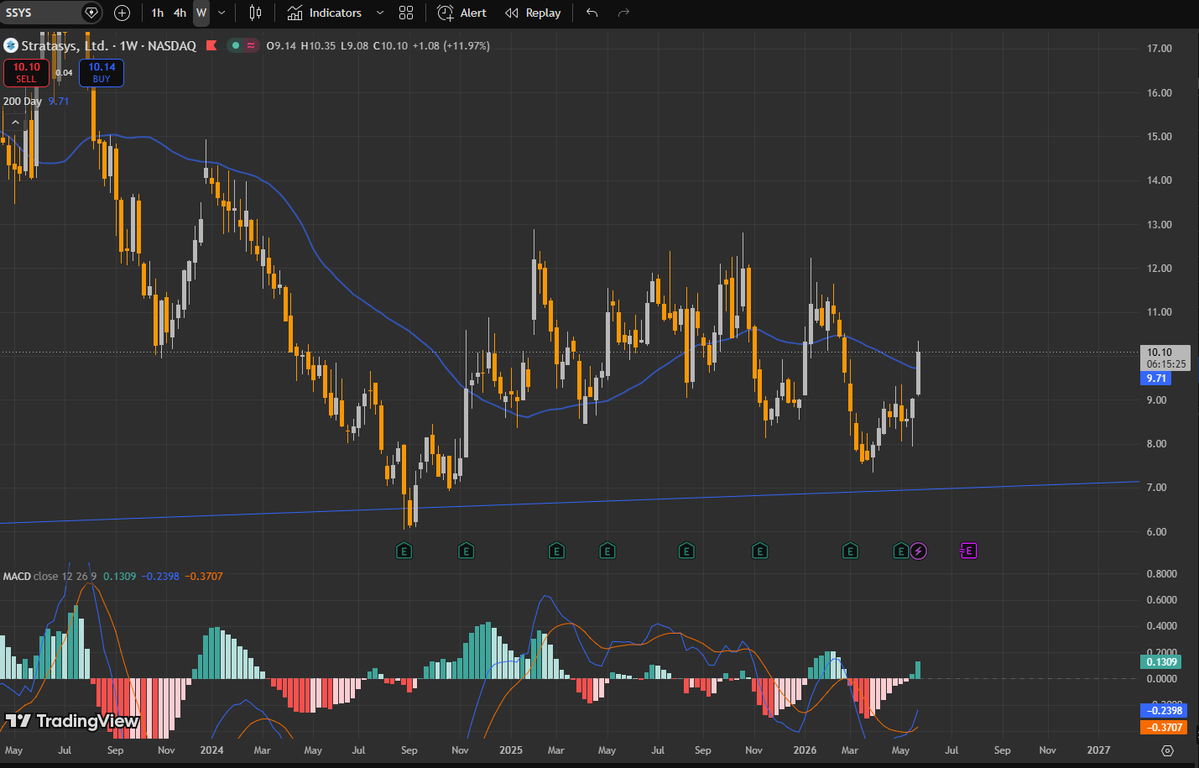Image resolution: width=1199 pixels, height=768 pixels.
Task: Click the pink approximate data mode icon
Action: tap(251, 46)
